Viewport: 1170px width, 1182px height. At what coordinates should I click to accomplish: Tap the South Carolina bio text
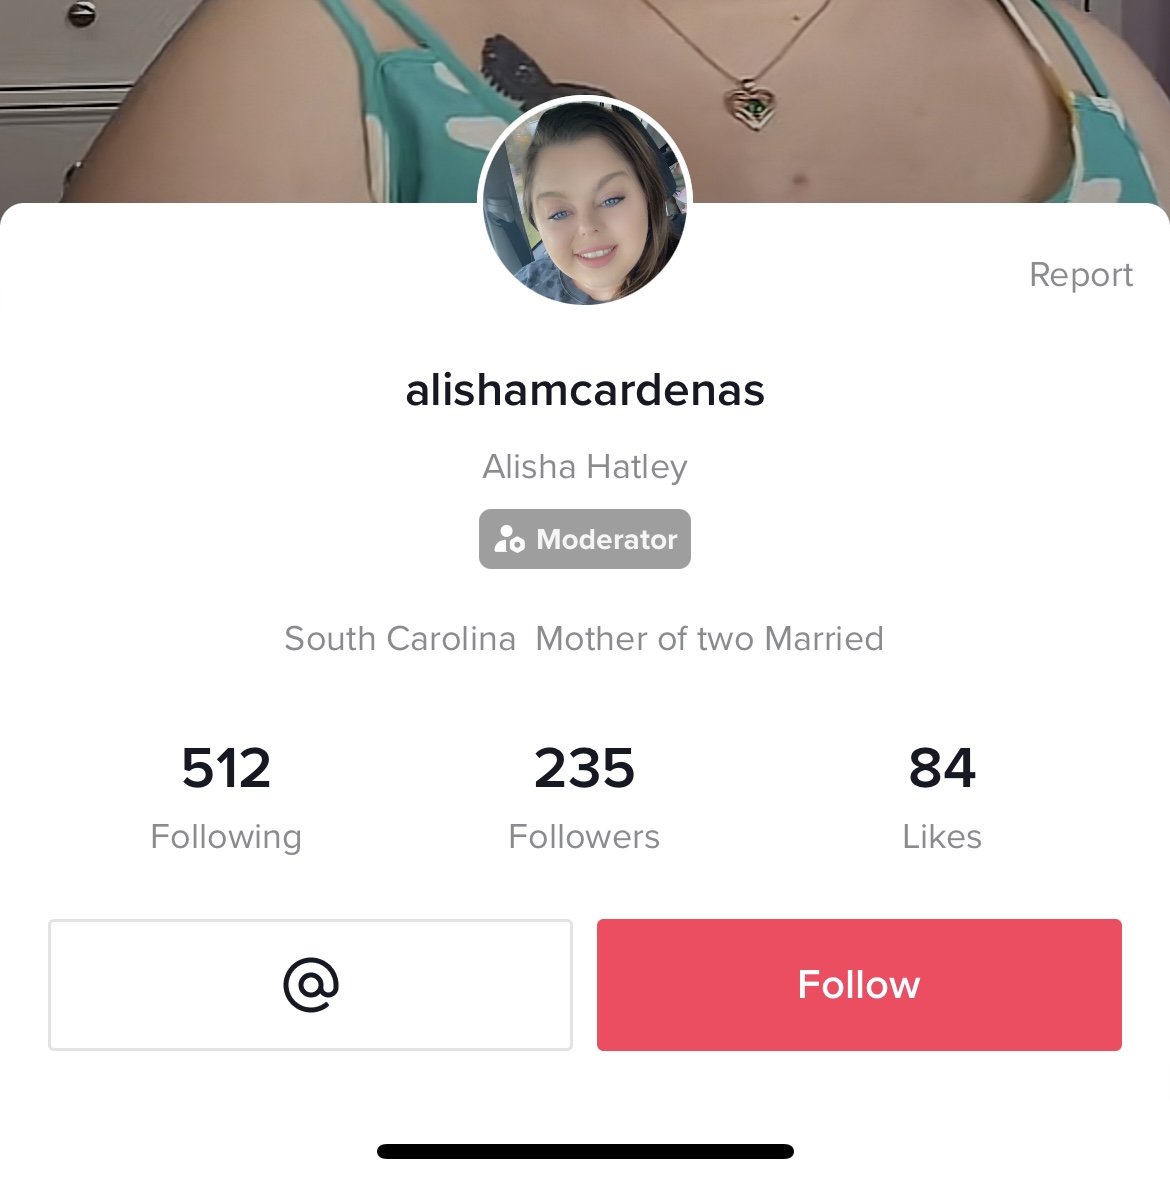pos(400,638)
